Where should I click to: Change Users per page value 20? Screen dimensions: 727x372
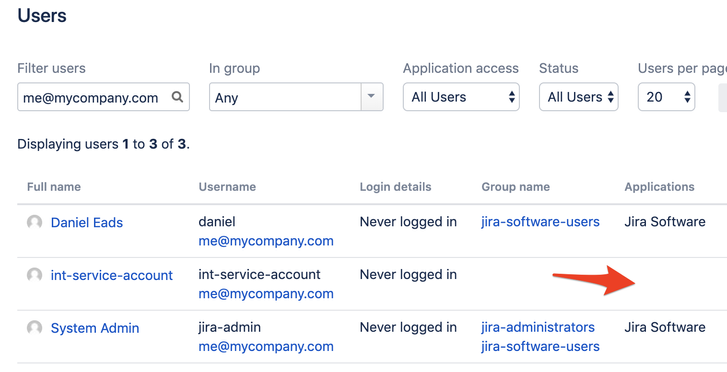click(666, 97)
